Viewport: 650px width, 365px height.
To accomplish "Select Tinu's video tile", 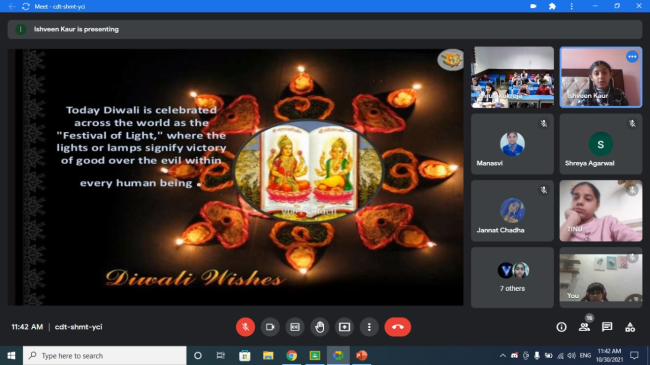I will (x=601, y=211).
